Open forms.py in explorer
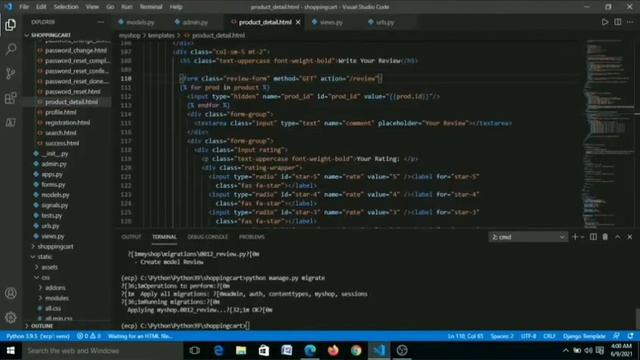The height and width of the screenshot is (360, 640). 53,184
